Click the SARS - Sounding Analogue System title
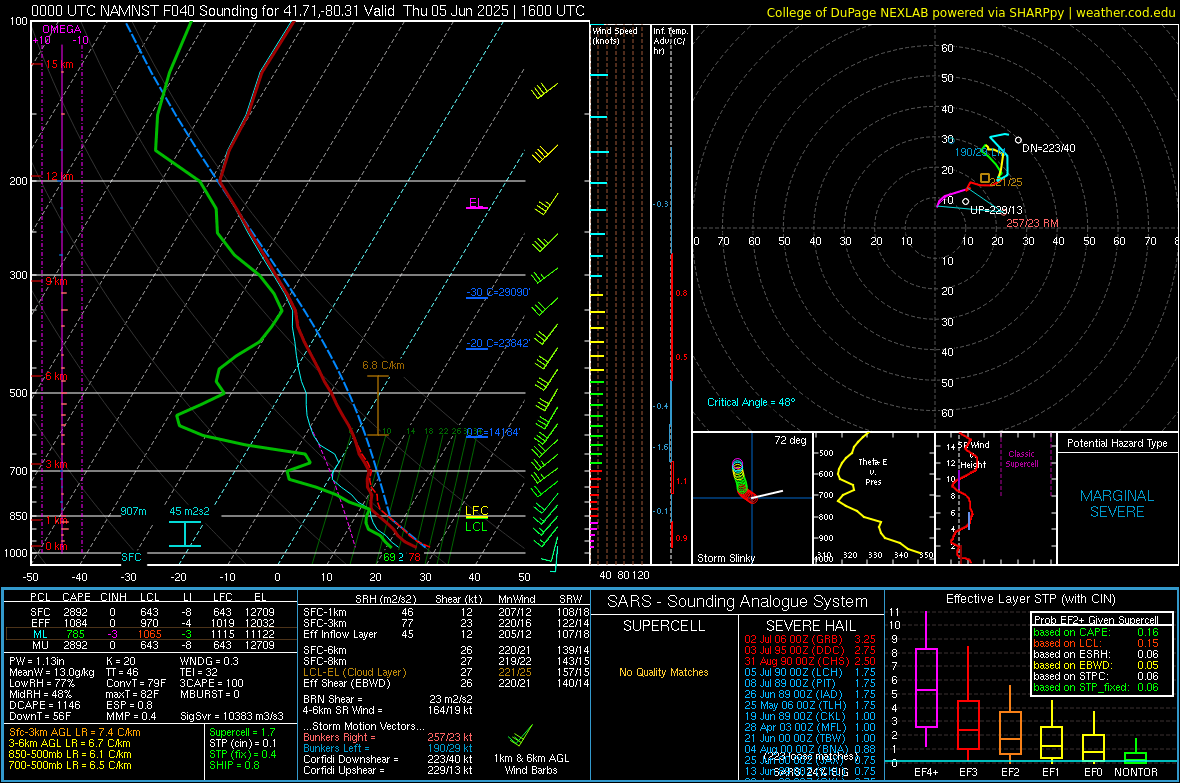This screenshot has width=1180, height=783. tap(737, 602)
